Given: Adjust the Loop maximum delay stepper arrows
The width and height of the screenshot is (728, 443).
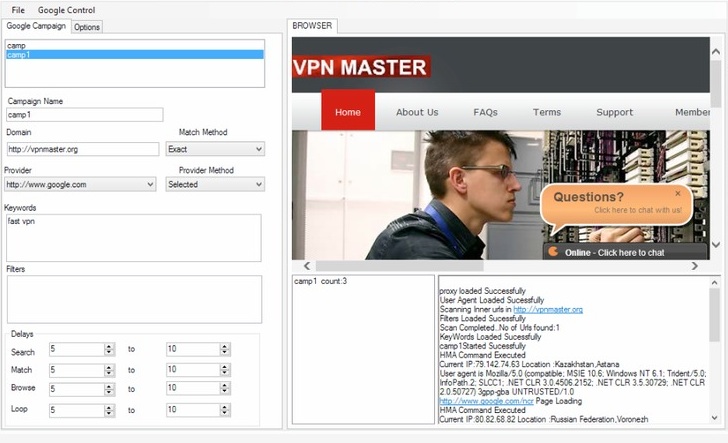Looking at the screenshot, I should pyautogui.click(x=225, y=410).
